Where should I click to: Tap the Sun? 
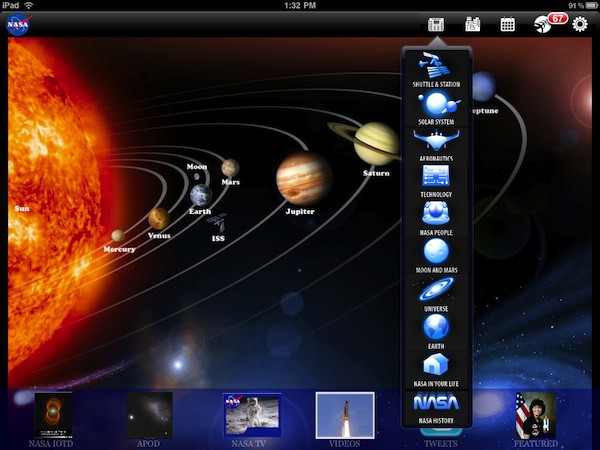pos(50,199)
